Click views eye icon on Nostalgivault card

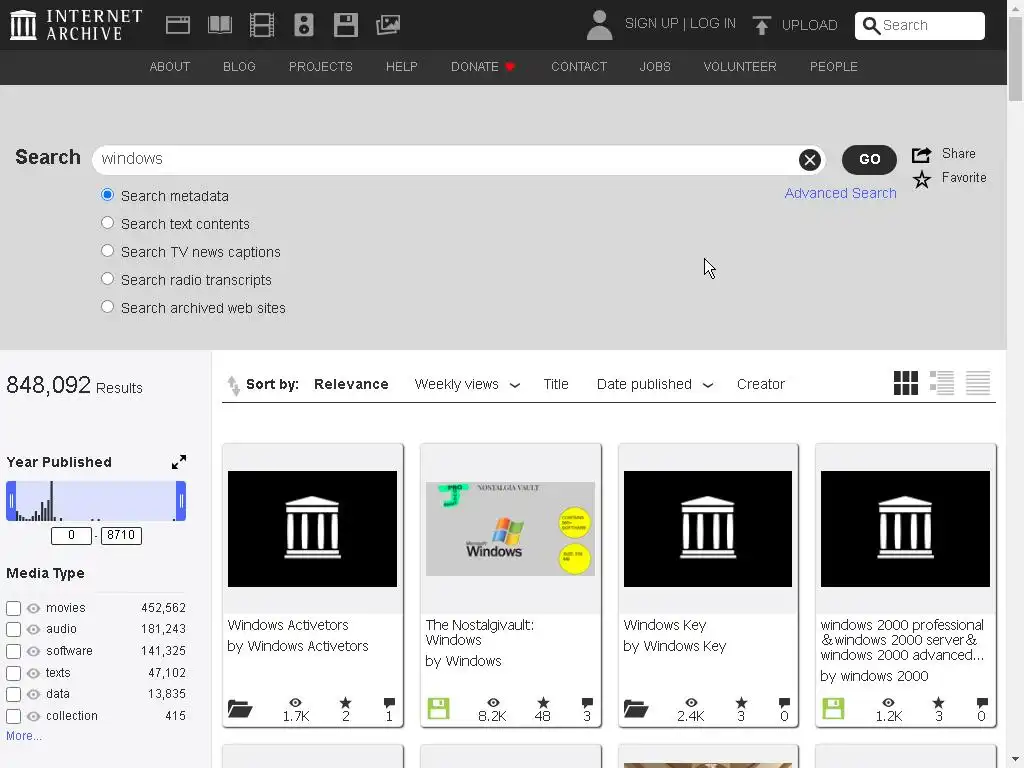point(493,703)
